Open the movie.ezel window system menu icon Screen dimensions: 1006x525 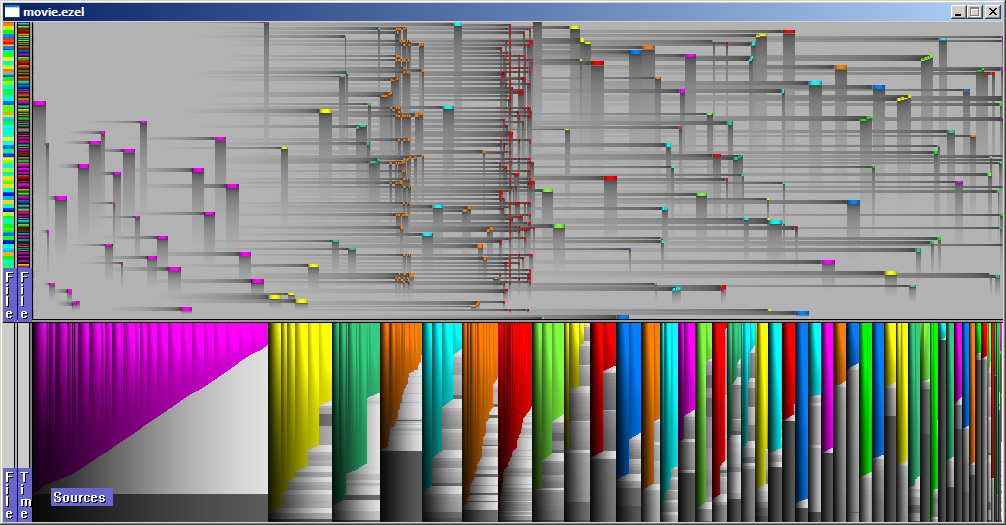click(x=12, y=11)
